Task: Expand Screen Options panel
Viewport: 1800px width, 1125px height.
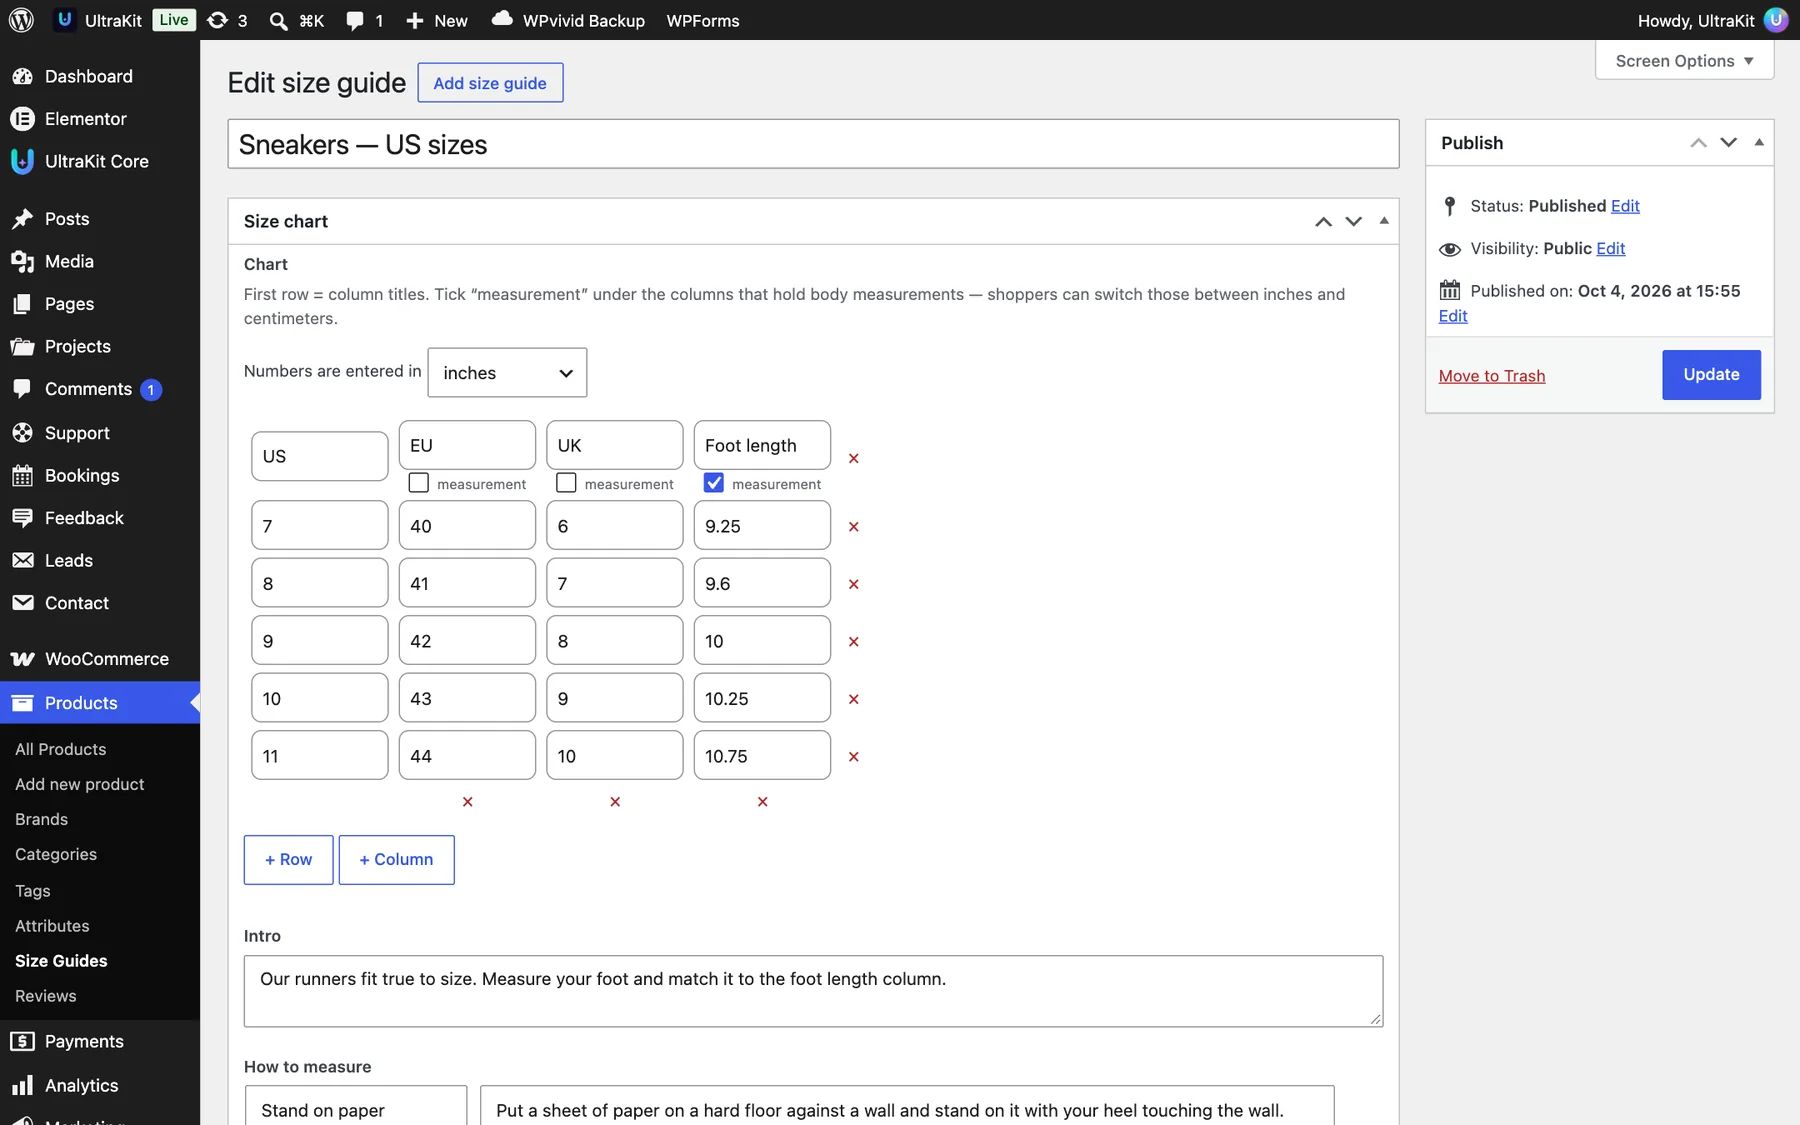Action: coord(1684,61)
